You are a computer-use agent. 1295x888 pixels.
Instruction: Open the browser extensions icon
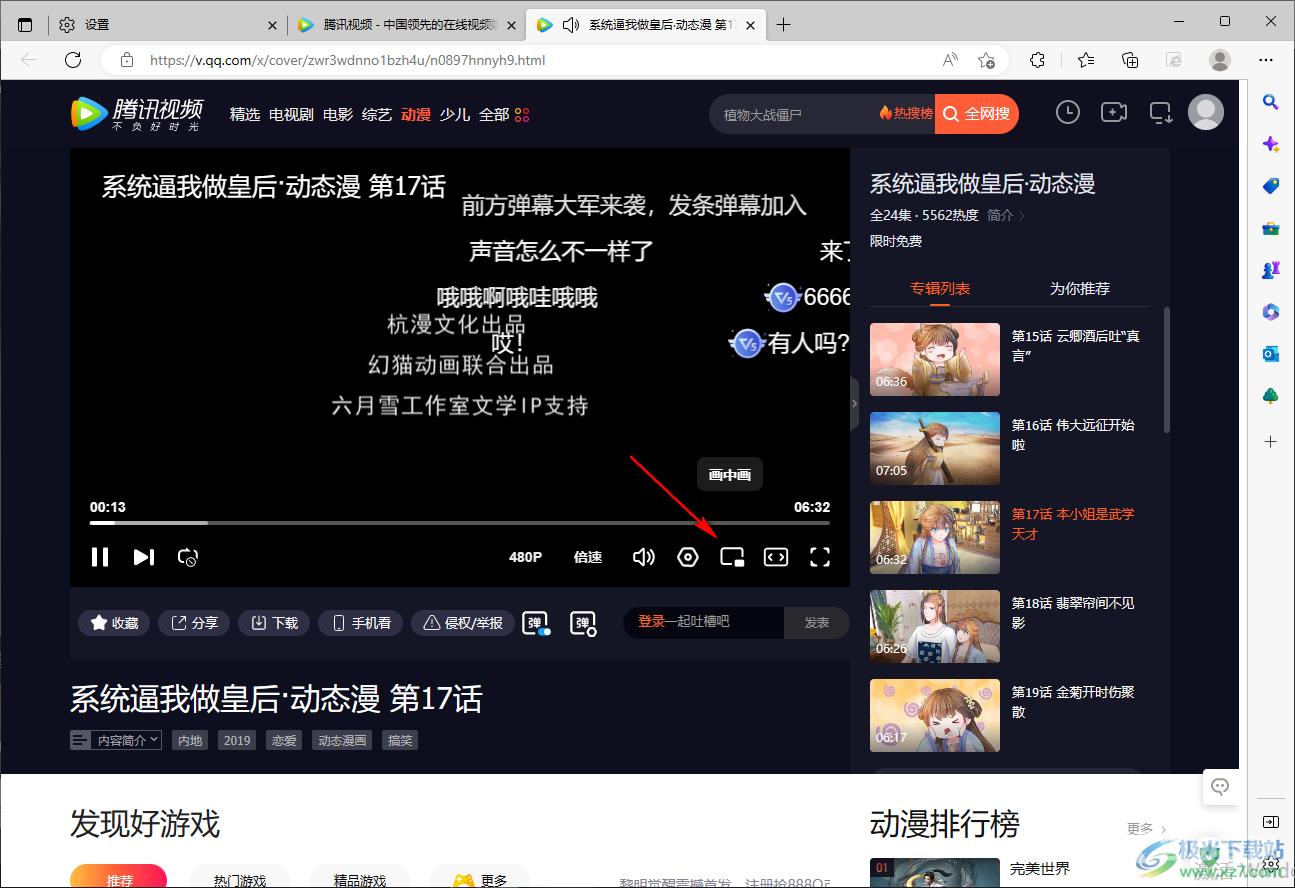coord(1038,60)
